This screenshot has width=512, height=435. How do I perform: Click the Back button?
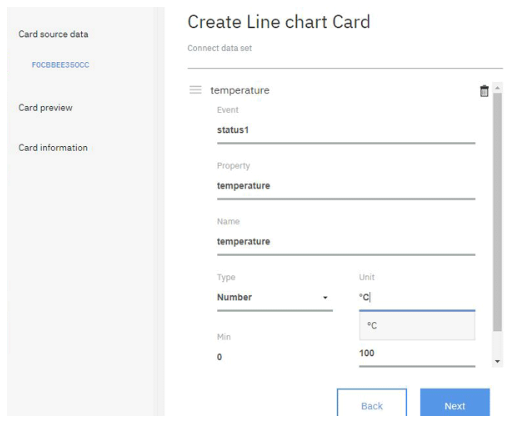372,402
